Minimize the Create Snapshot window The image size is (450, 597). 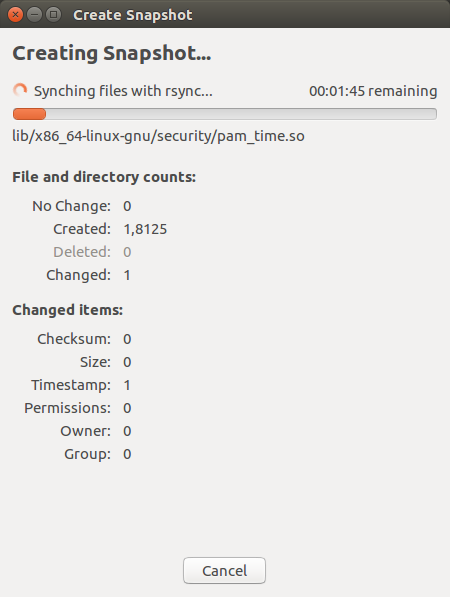(x=34, y=15)
